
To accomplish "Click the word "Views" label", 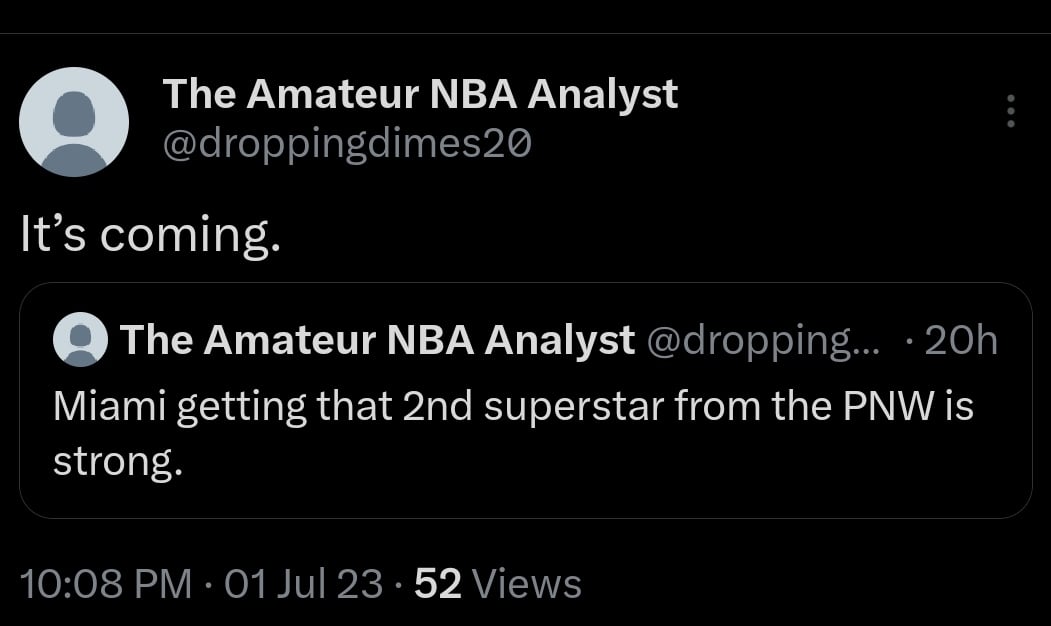I will (525, 583).
